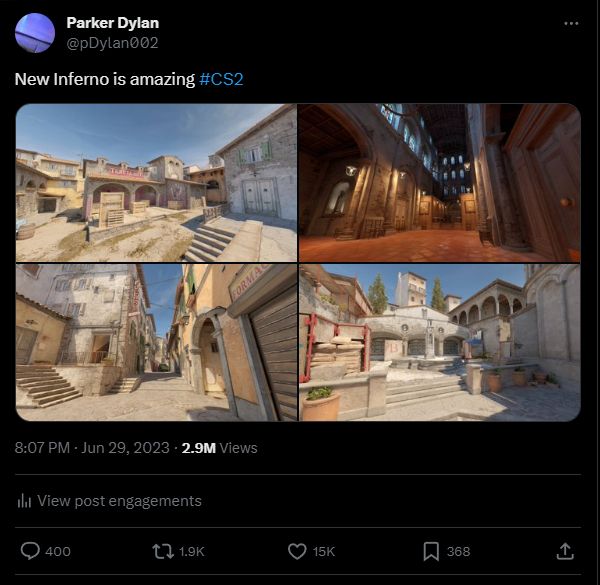This screenshot has width=600, height=585.
Task: Open the #CS2 hashtag link
Action: [x=221, y=79]
